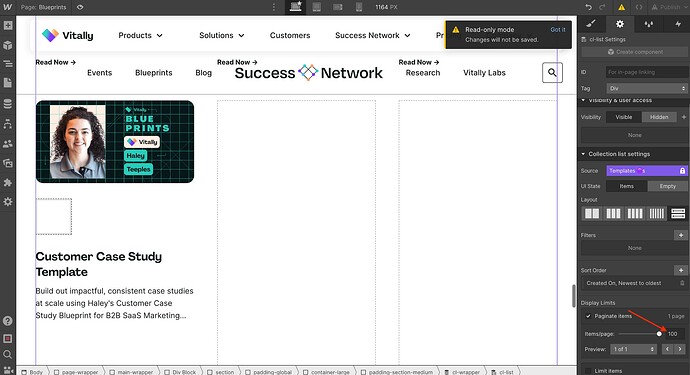Viewport: 690px width, 375px height.
Task: Open the Navigator panel
Action: coord(8,64)
